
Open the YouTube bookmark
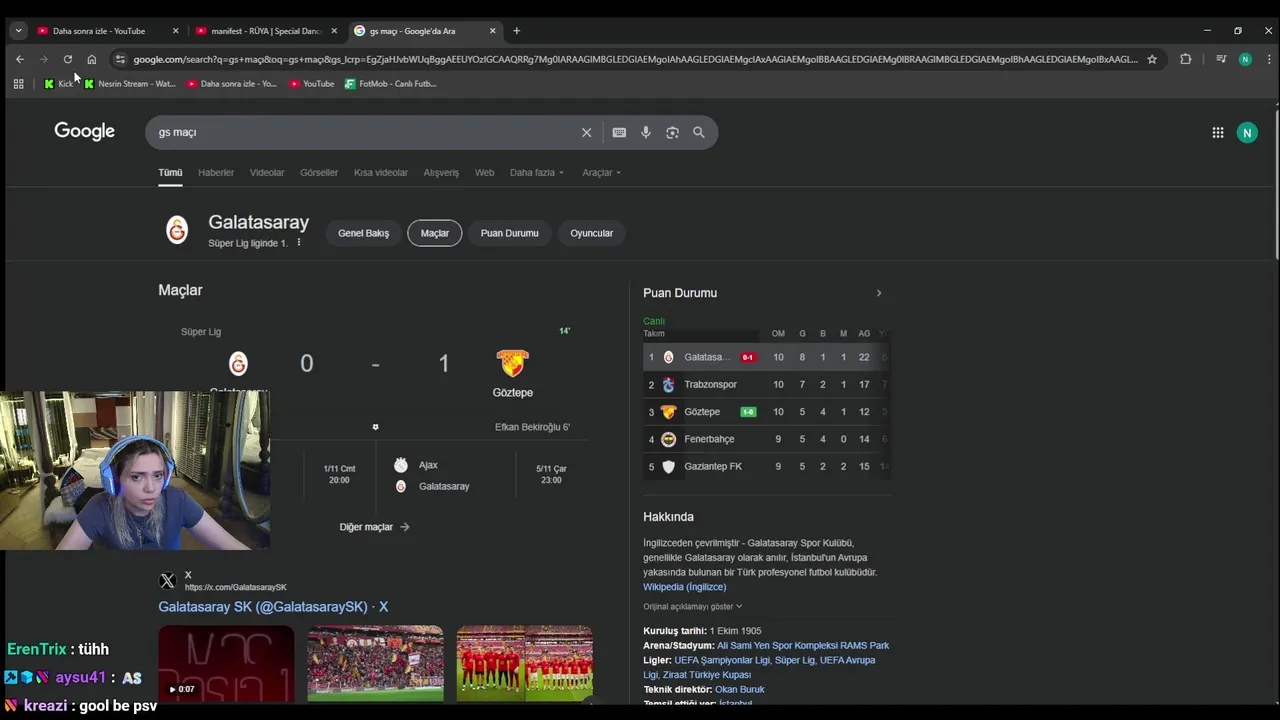point(311,84)
